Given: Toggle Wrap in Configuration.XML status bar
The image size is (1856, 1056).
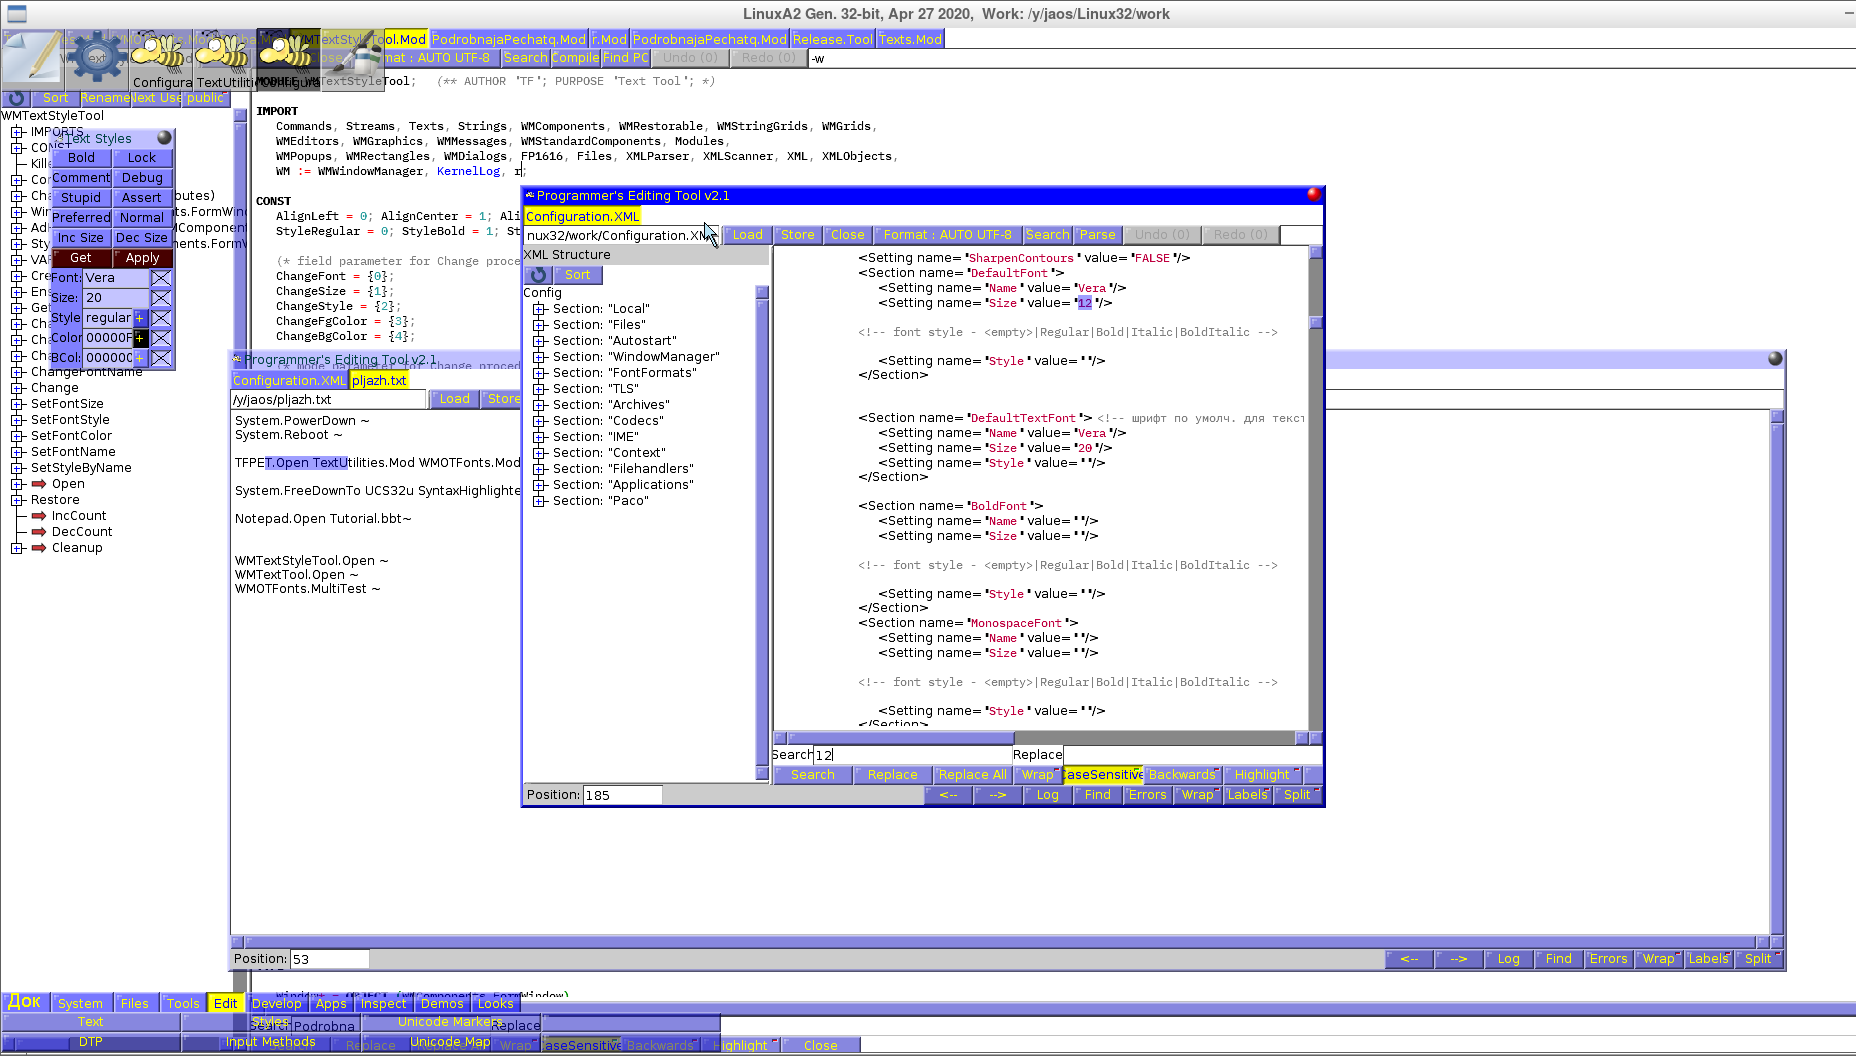Looking at the screenshot, I should tap(1198, 795).
